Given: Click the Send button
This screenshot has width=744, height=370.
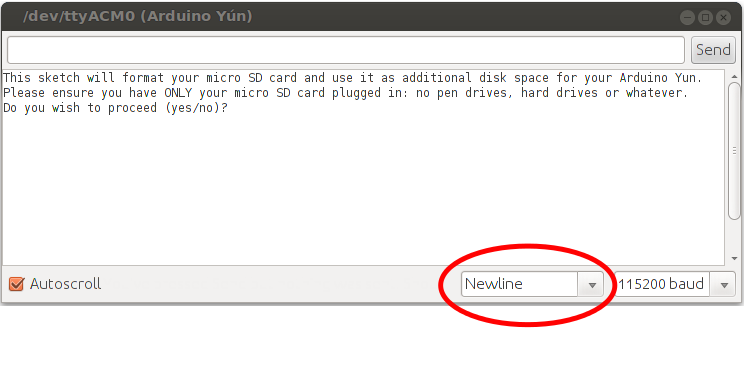Looking at the screenshot, I should coord(713,50).
